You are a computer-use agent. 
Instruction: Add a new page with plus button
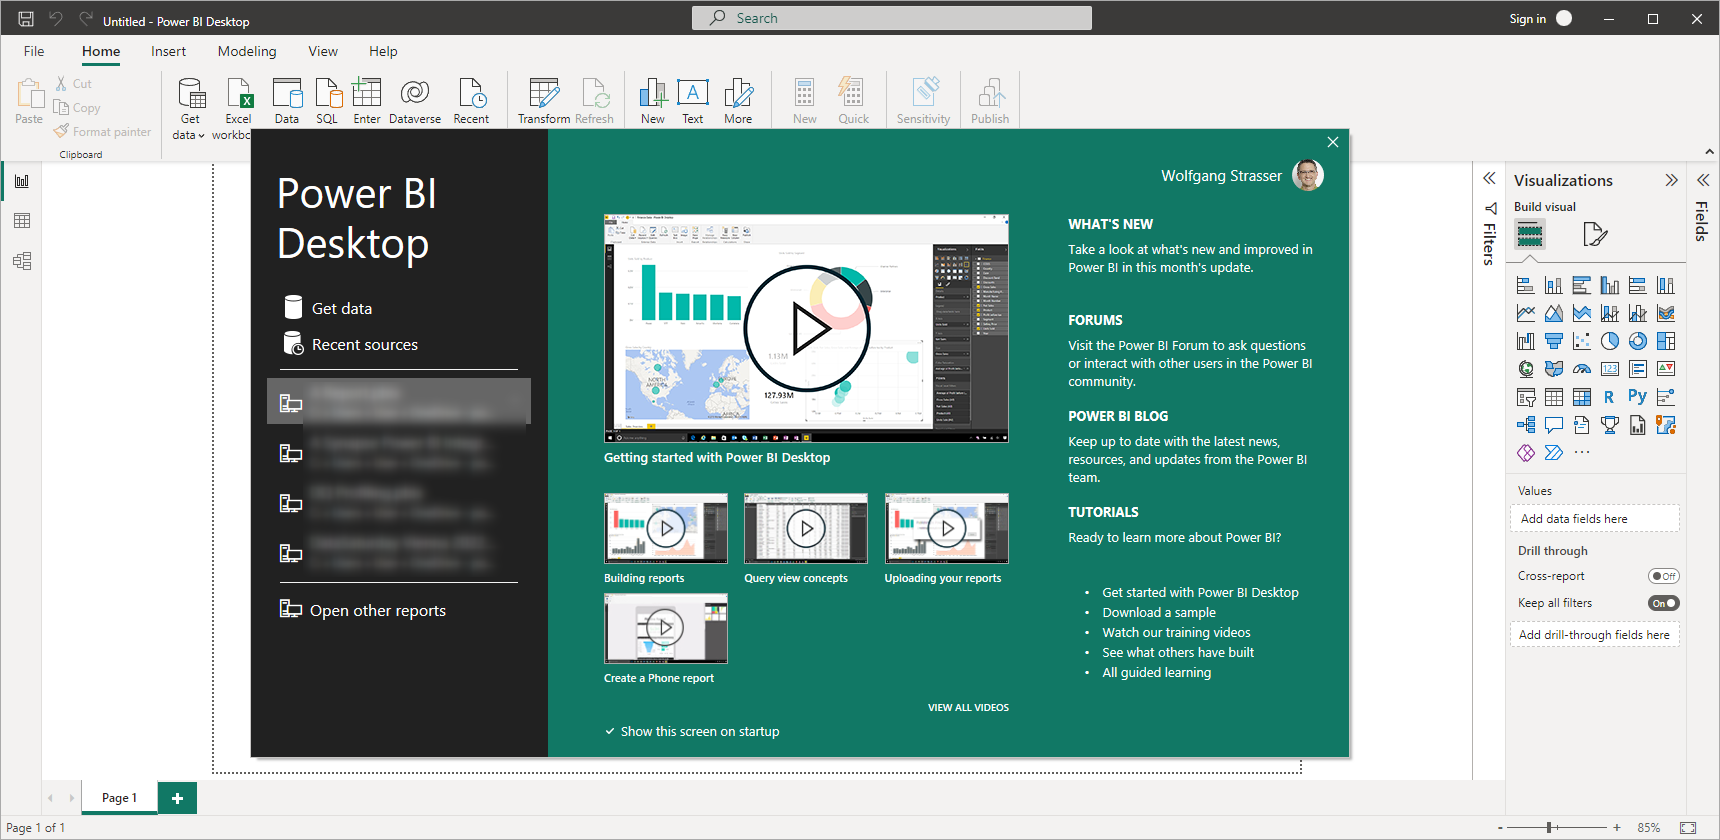pos(177,798)
